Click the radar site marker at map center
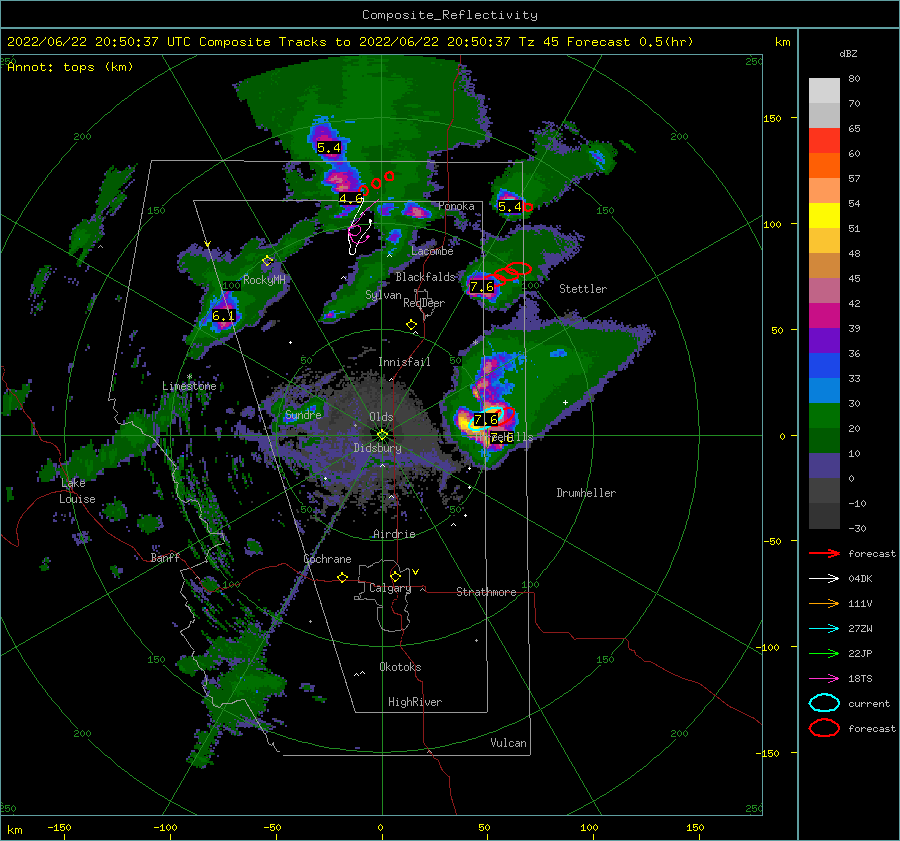This screenshot has width=900, height=841. [382, 435]
